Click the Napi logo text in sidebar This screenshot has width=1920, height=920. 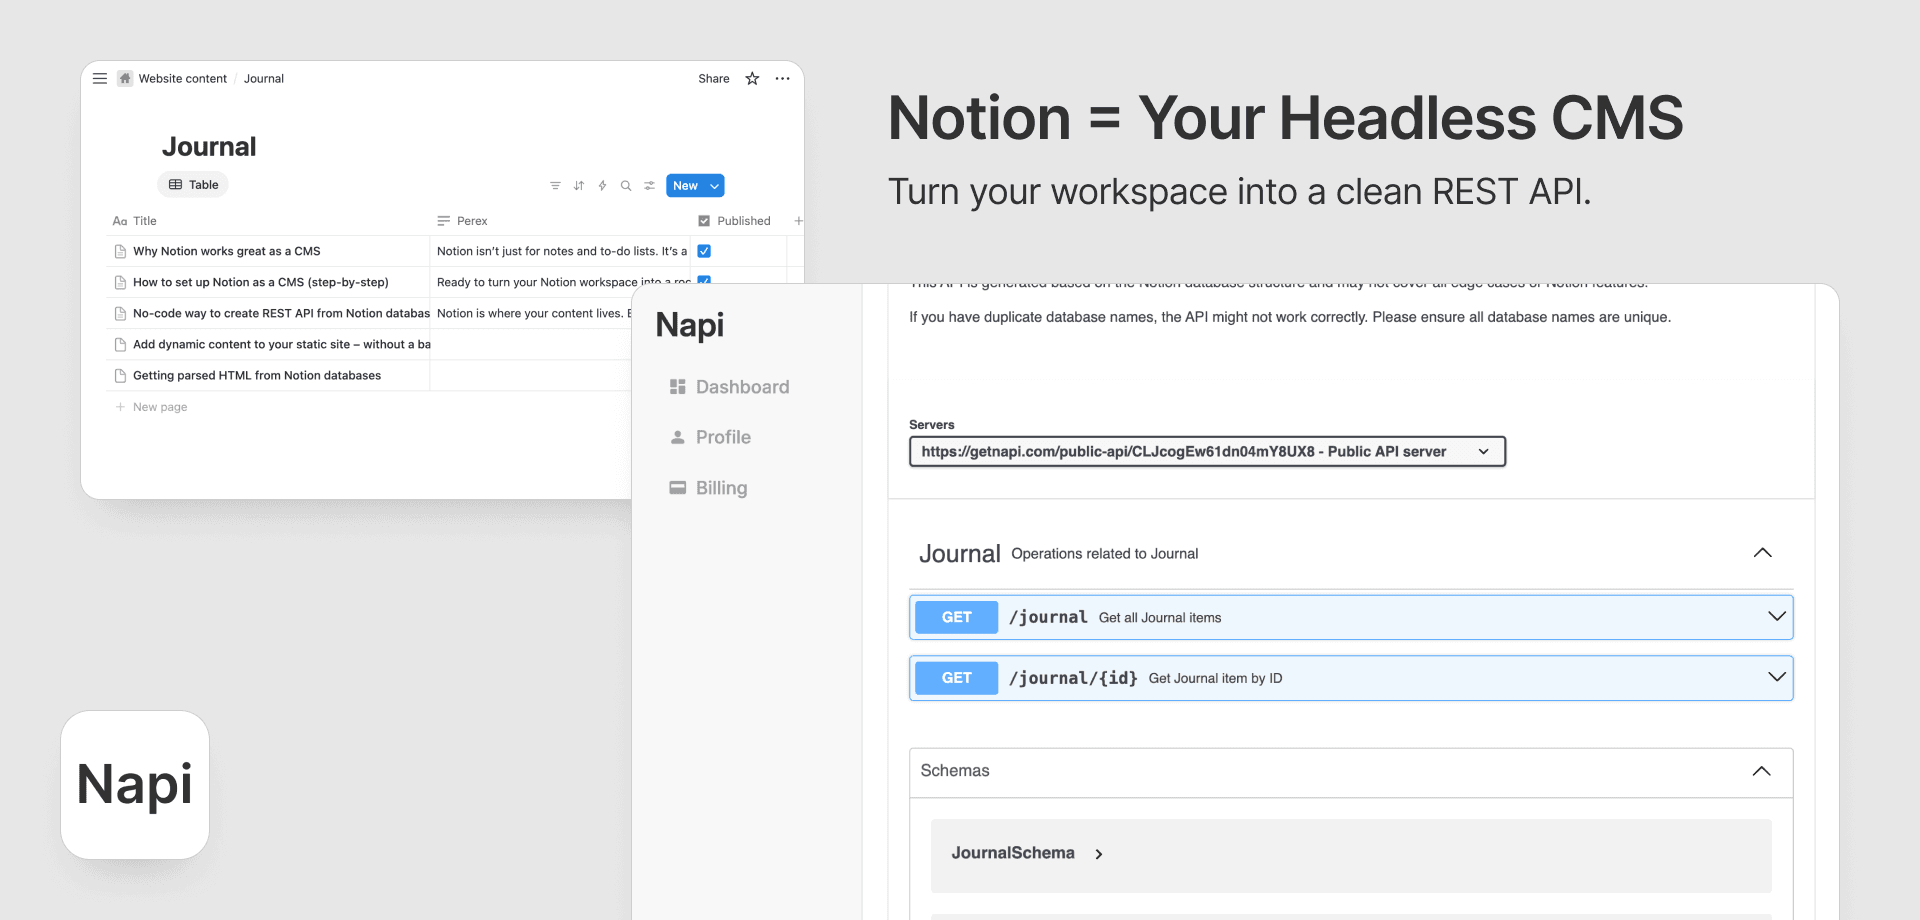tap(690, 326)
